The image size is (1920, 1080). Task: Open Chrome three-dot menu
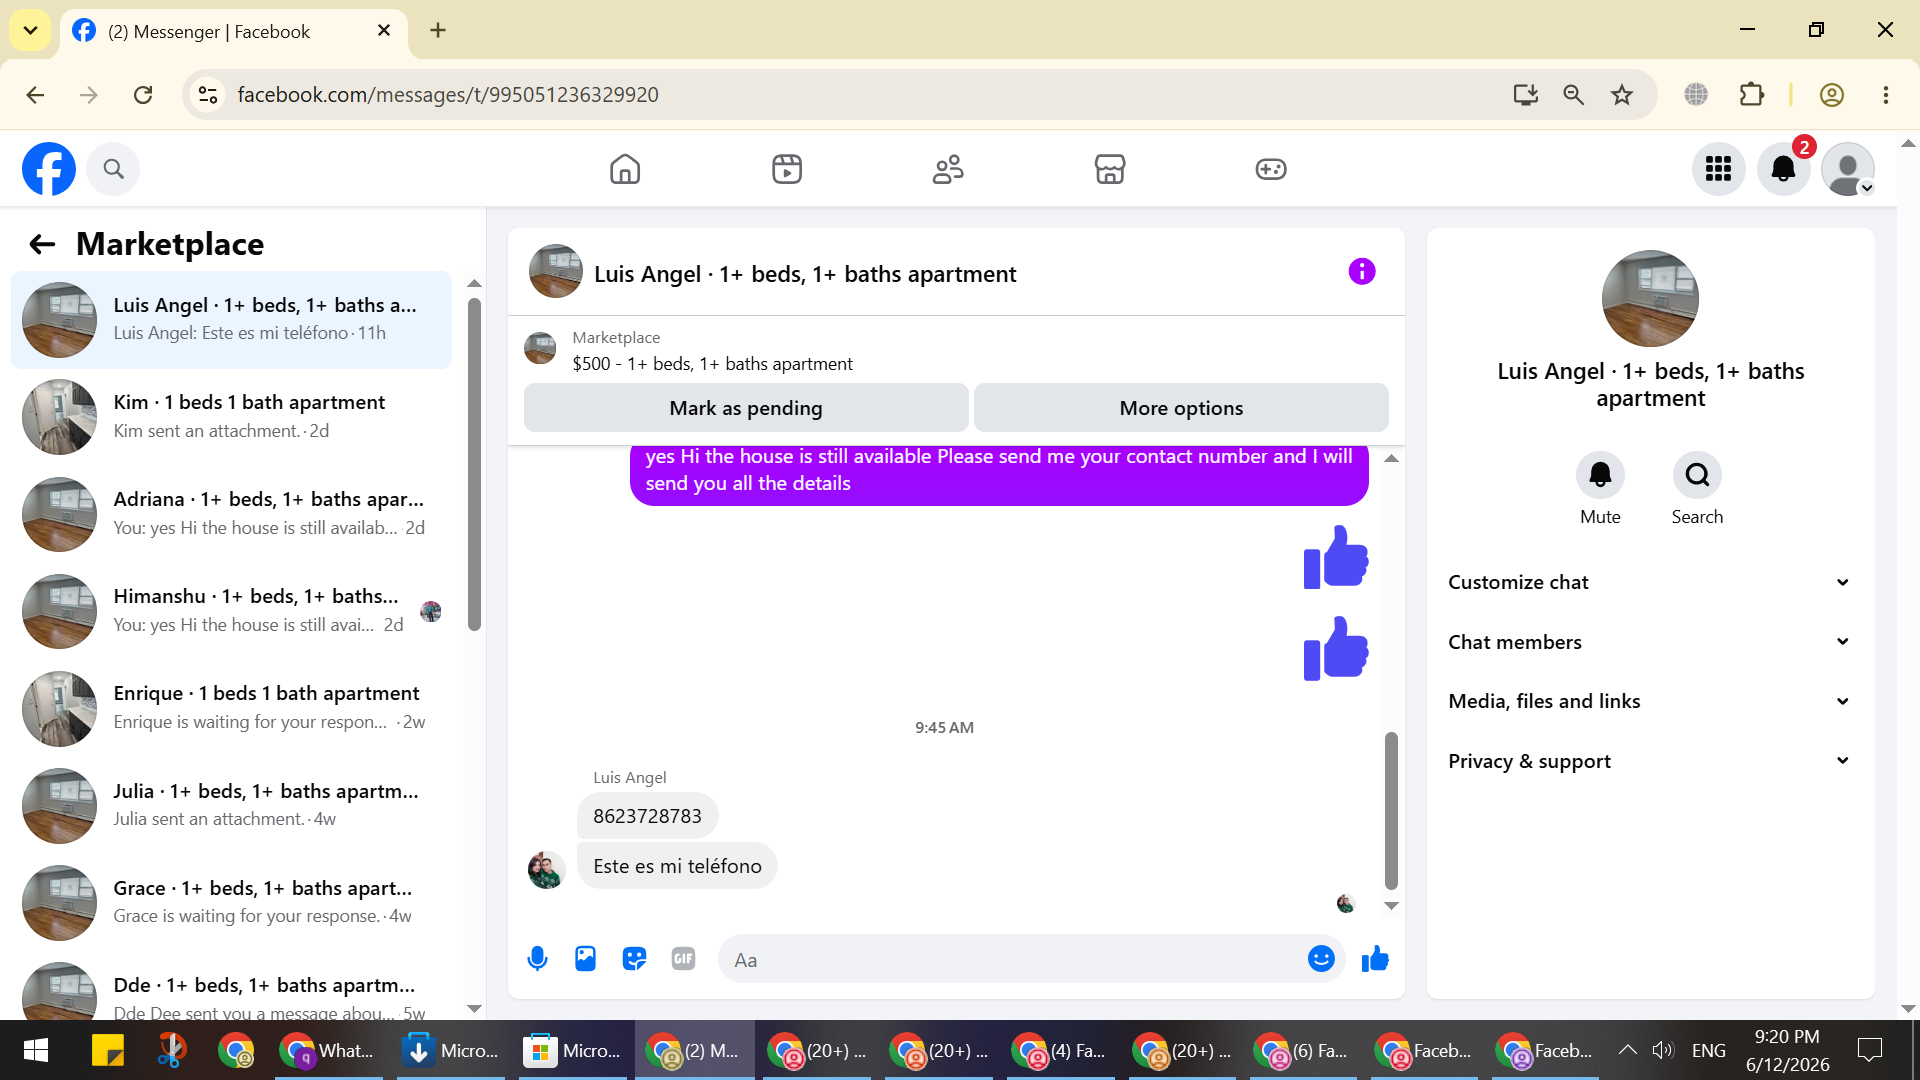1886,94
